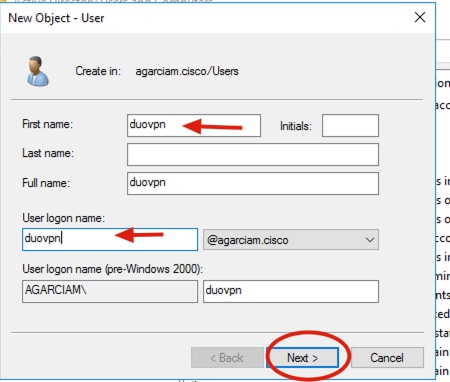Image resolution: width=450 pixels, height=382 pixels.
Task: Click the Cancel button
Action: point(387,358)
